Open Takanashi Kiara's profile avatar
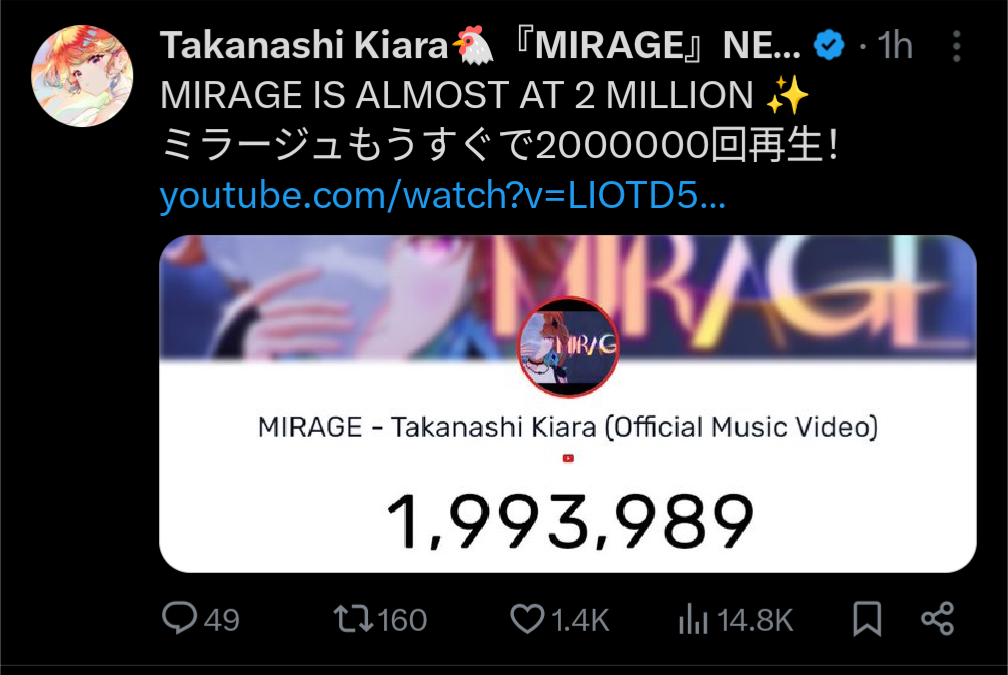This screenshot has width=1008, height=675. tap(82, 76)
